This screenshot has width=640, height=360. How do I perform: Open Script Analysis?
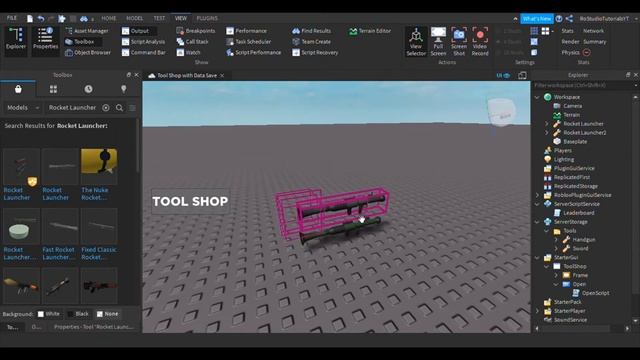click(x=143, y=42)
